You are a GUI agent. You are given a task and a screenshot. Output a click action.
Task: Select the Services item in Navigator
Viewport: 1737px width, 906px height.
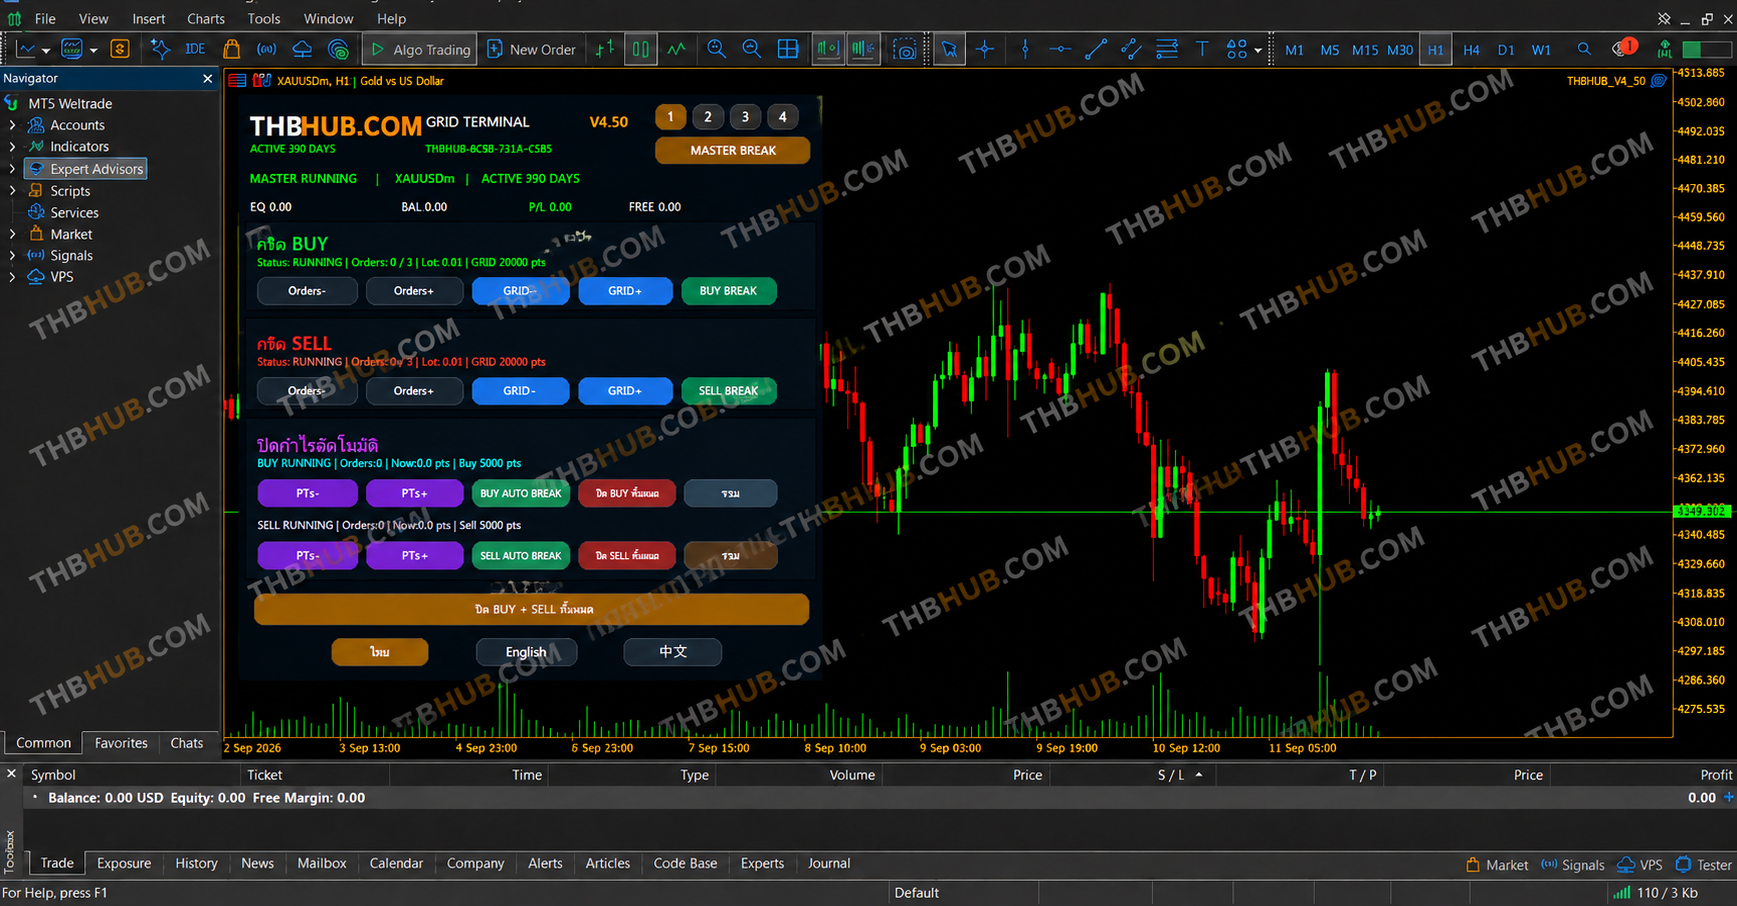pos(74,212)
